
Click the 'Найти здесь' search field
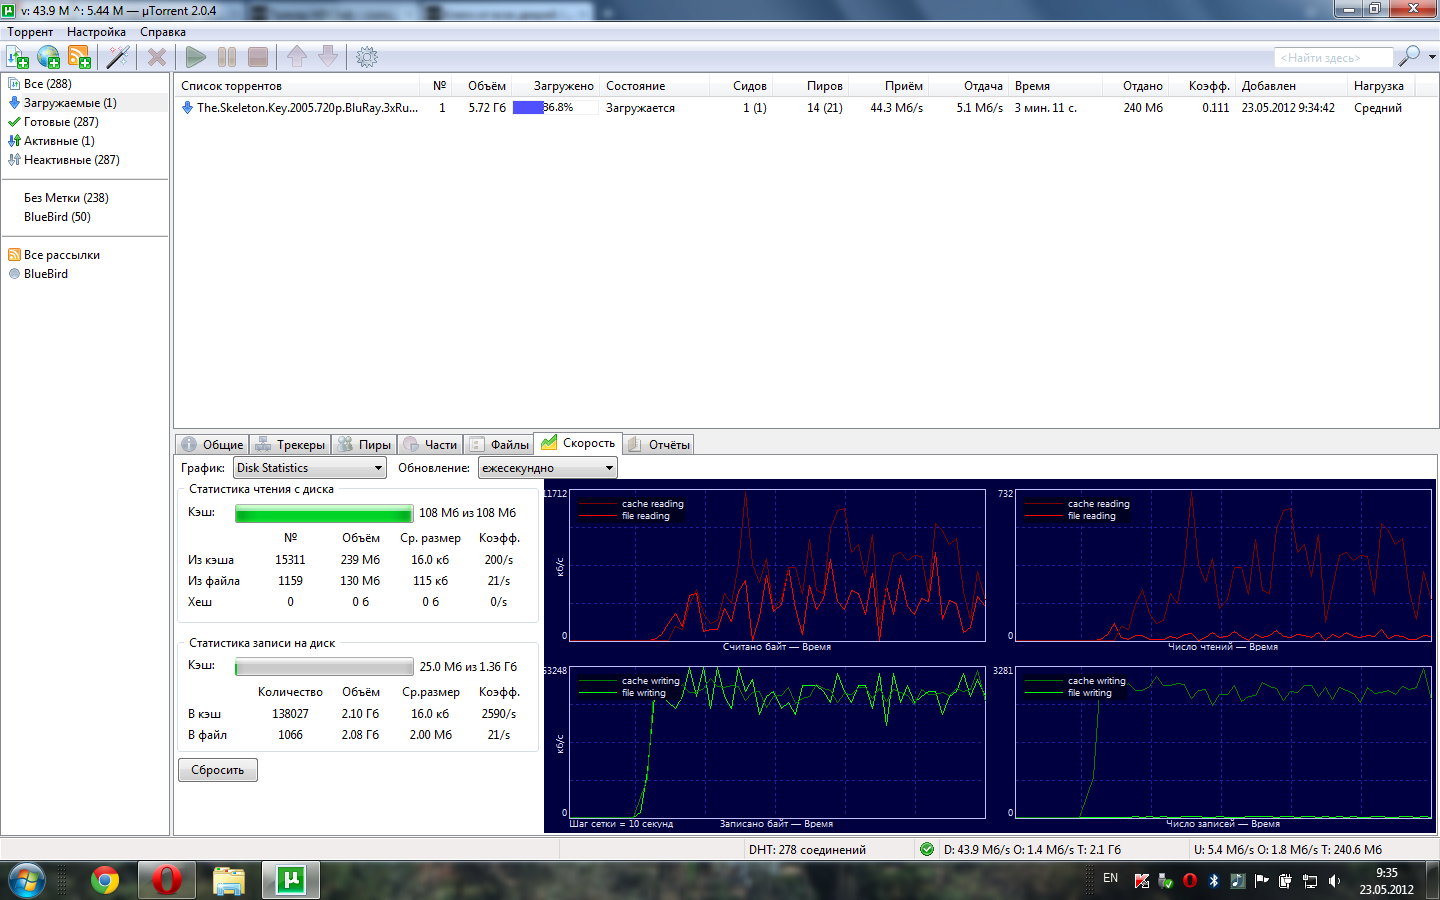pos(1333,58)
